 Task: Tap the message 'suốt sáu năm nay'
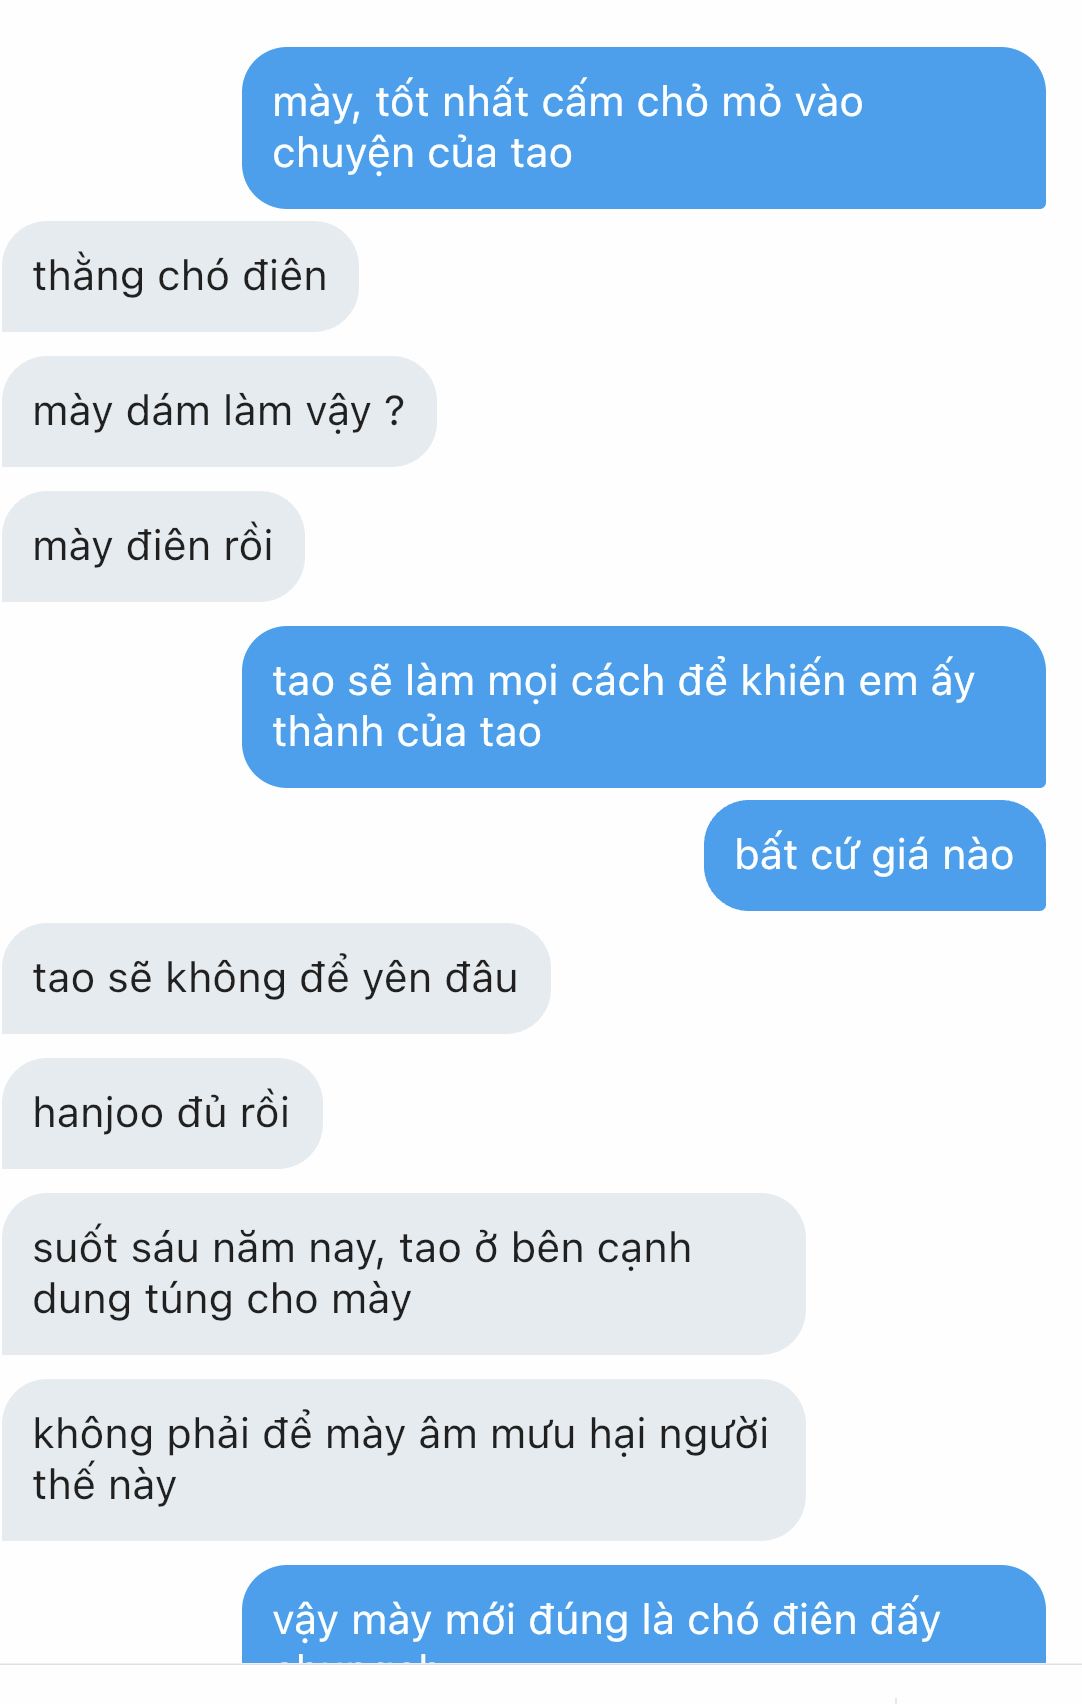pyautogui.click(x=403, y=1274)
